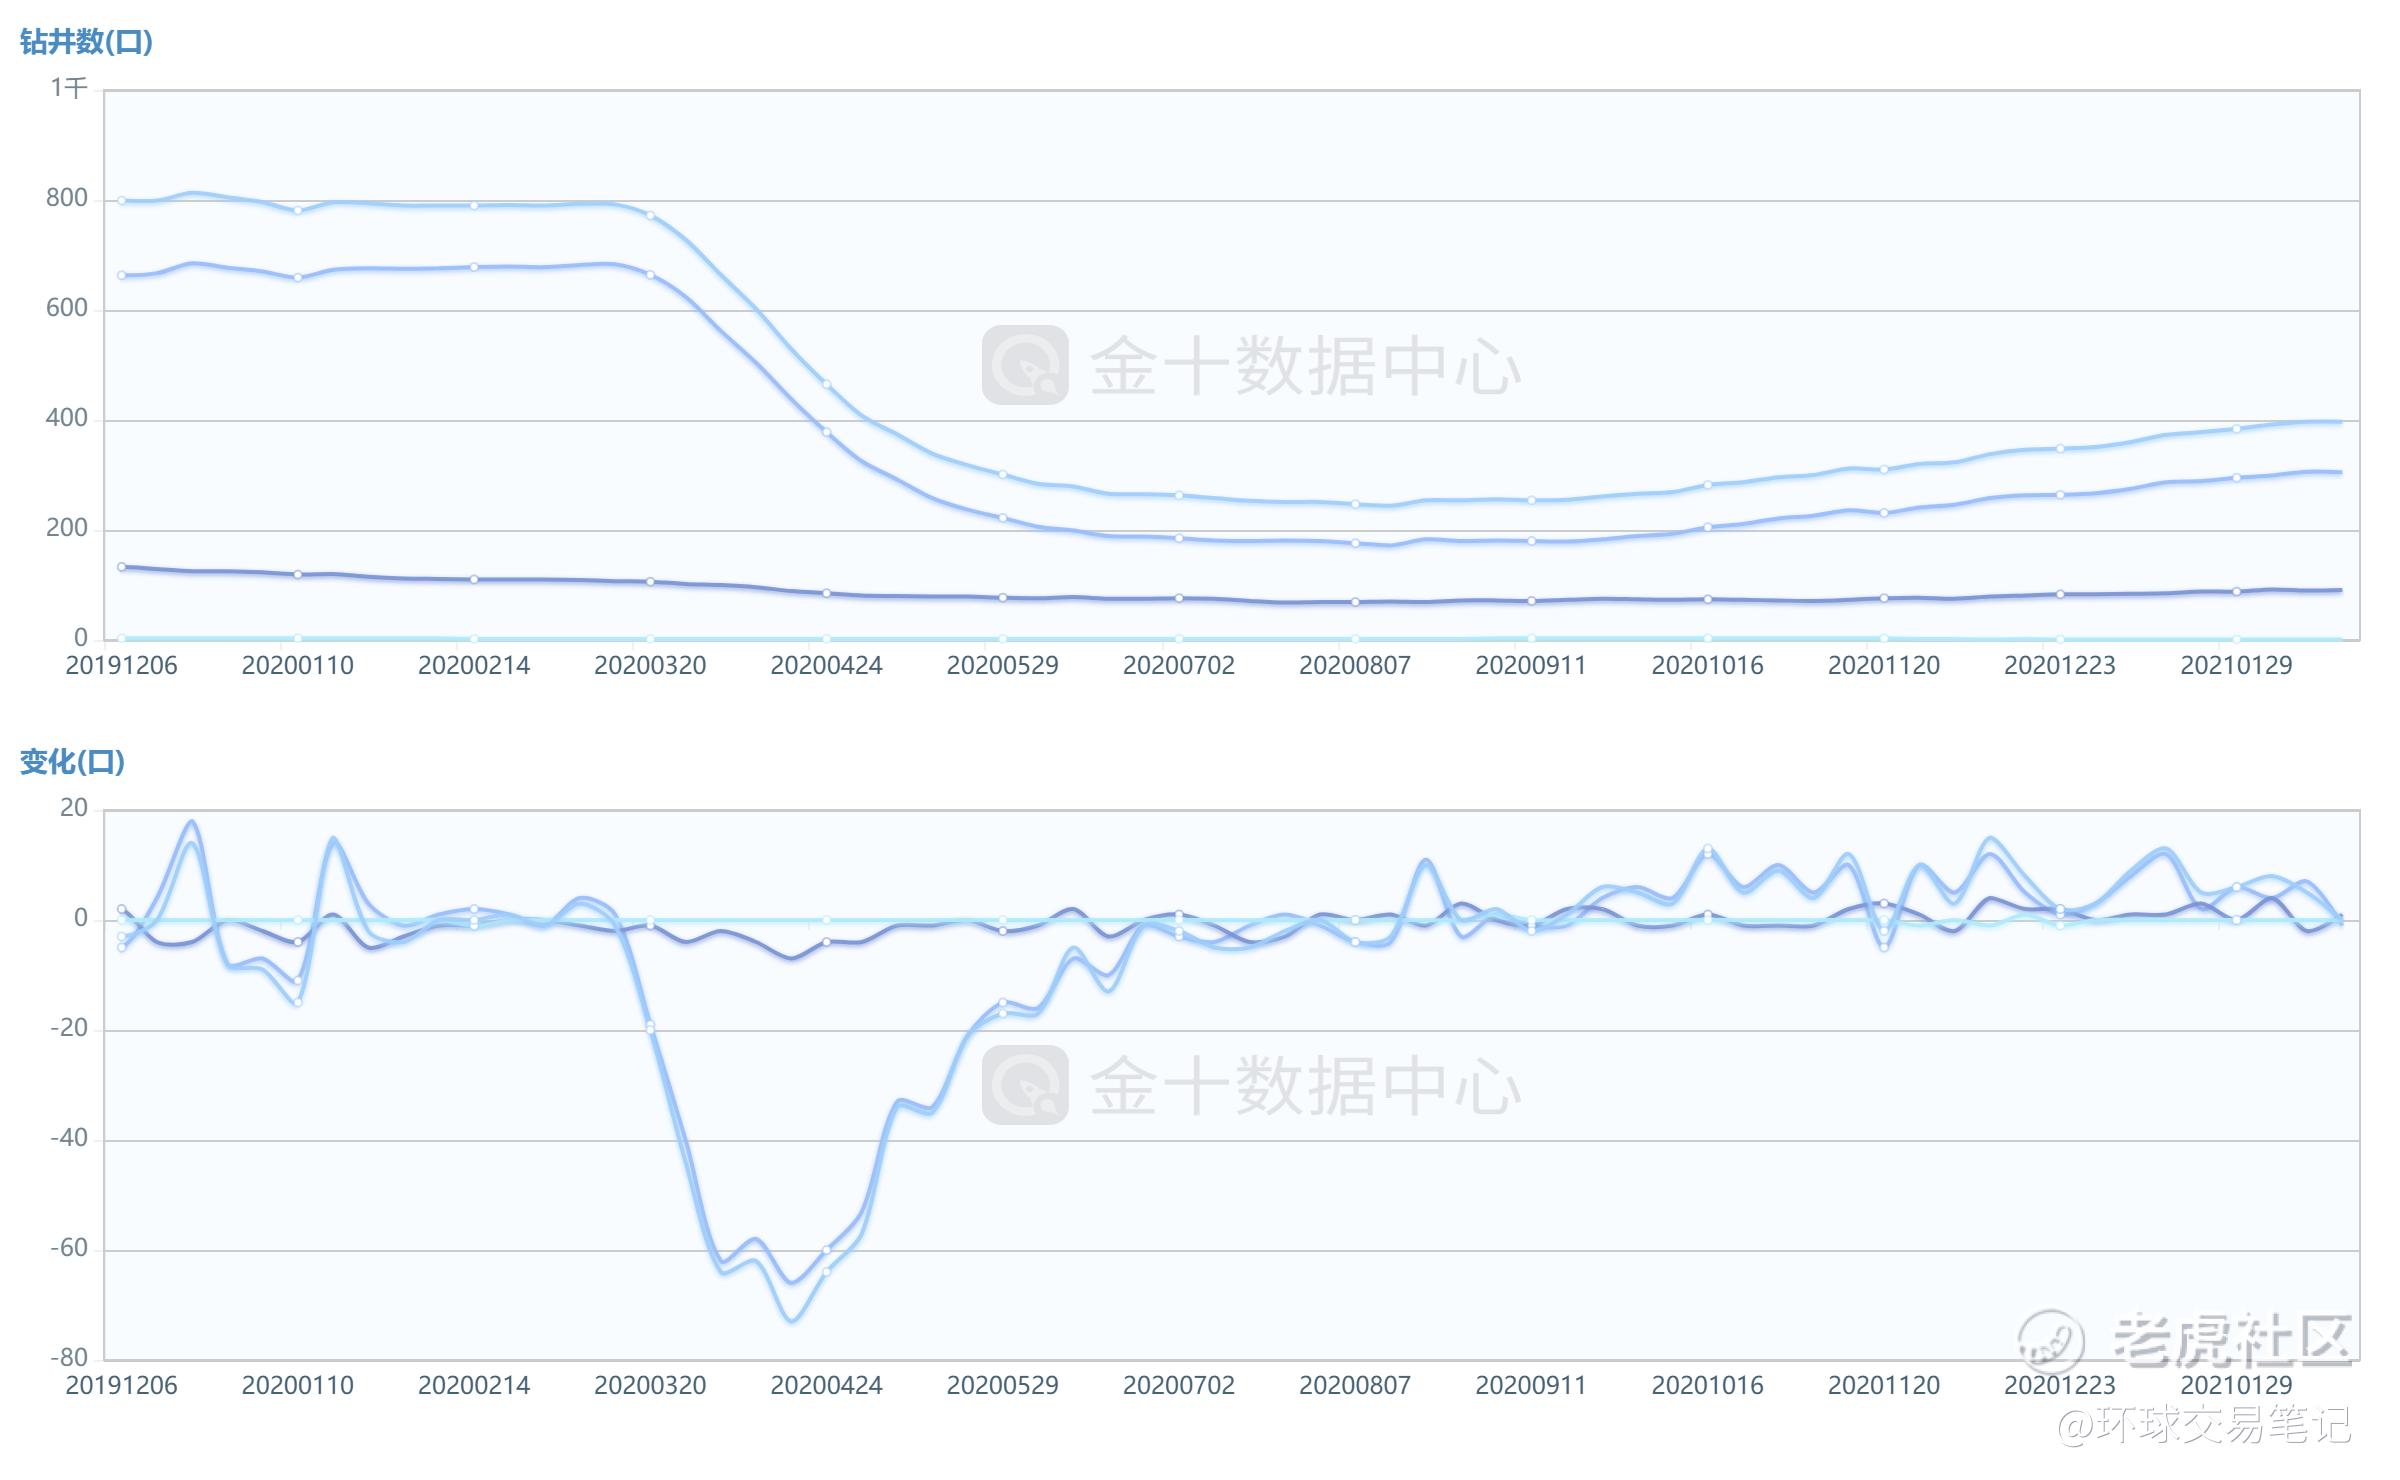Click the 400 y-axis label in the upper chart
Viewport: 2400px width, 1480px height.
[66, 418]
